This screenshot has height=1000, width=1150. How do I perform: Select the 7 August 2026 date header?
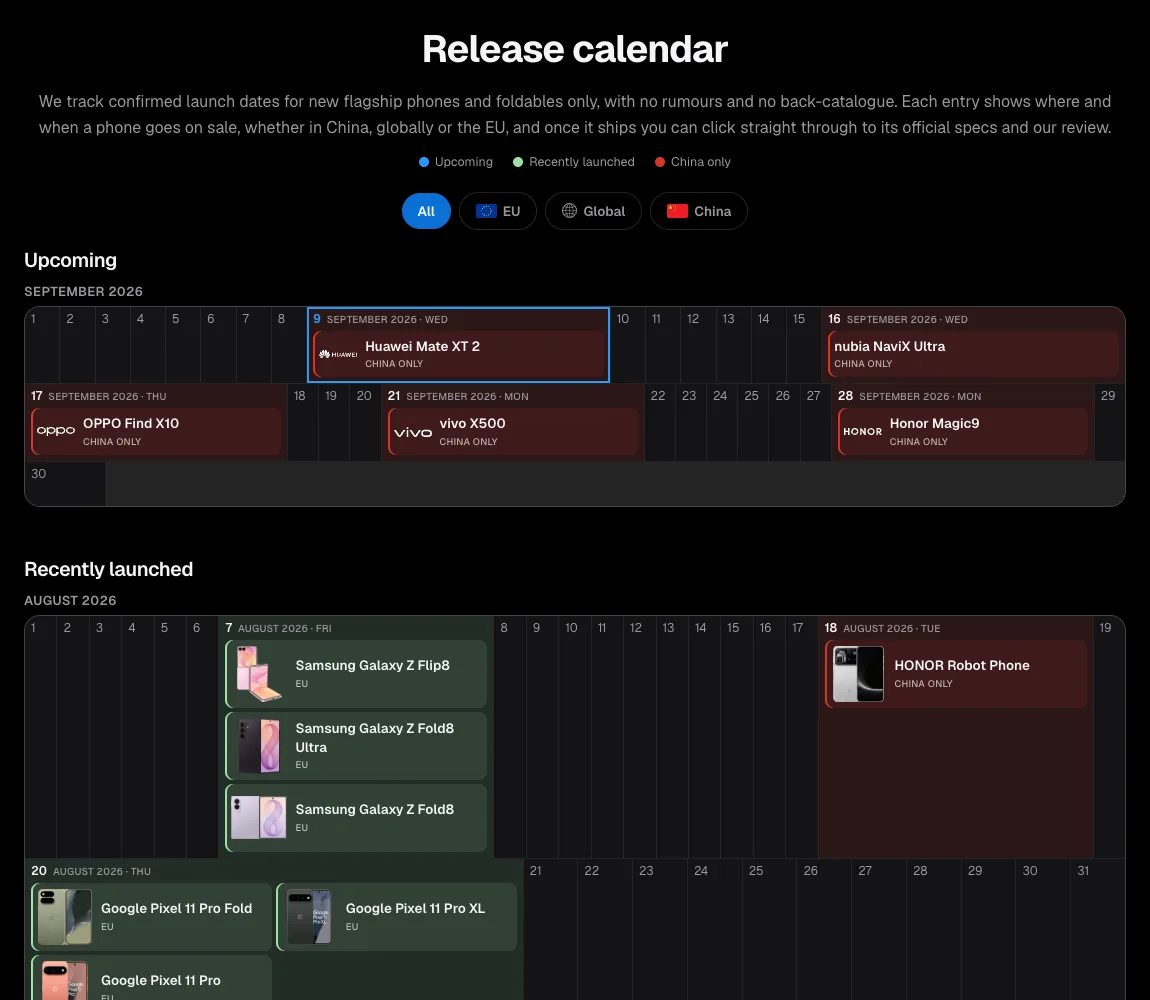[x=279, y=628]
